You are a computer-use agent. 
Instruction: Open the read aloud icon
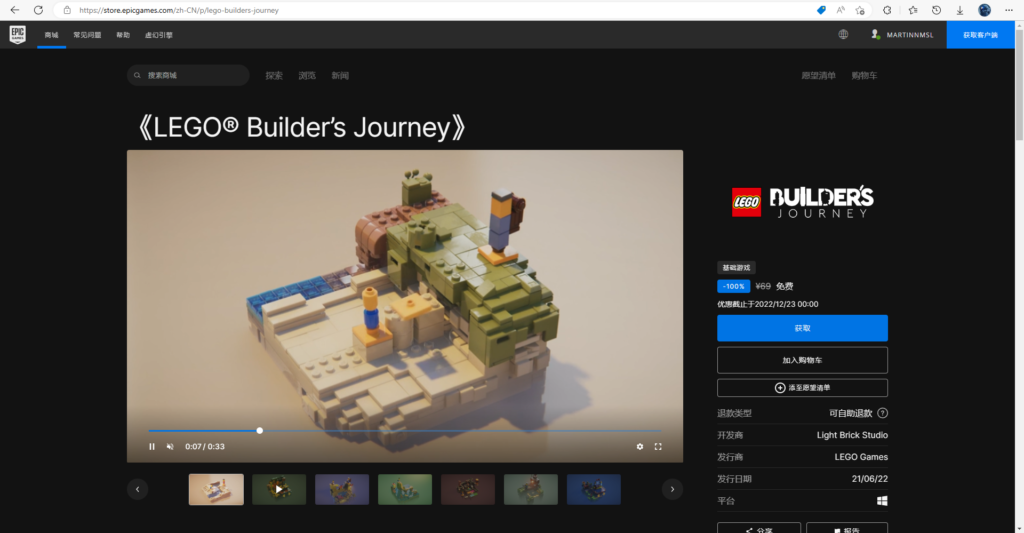pos(840,10)
